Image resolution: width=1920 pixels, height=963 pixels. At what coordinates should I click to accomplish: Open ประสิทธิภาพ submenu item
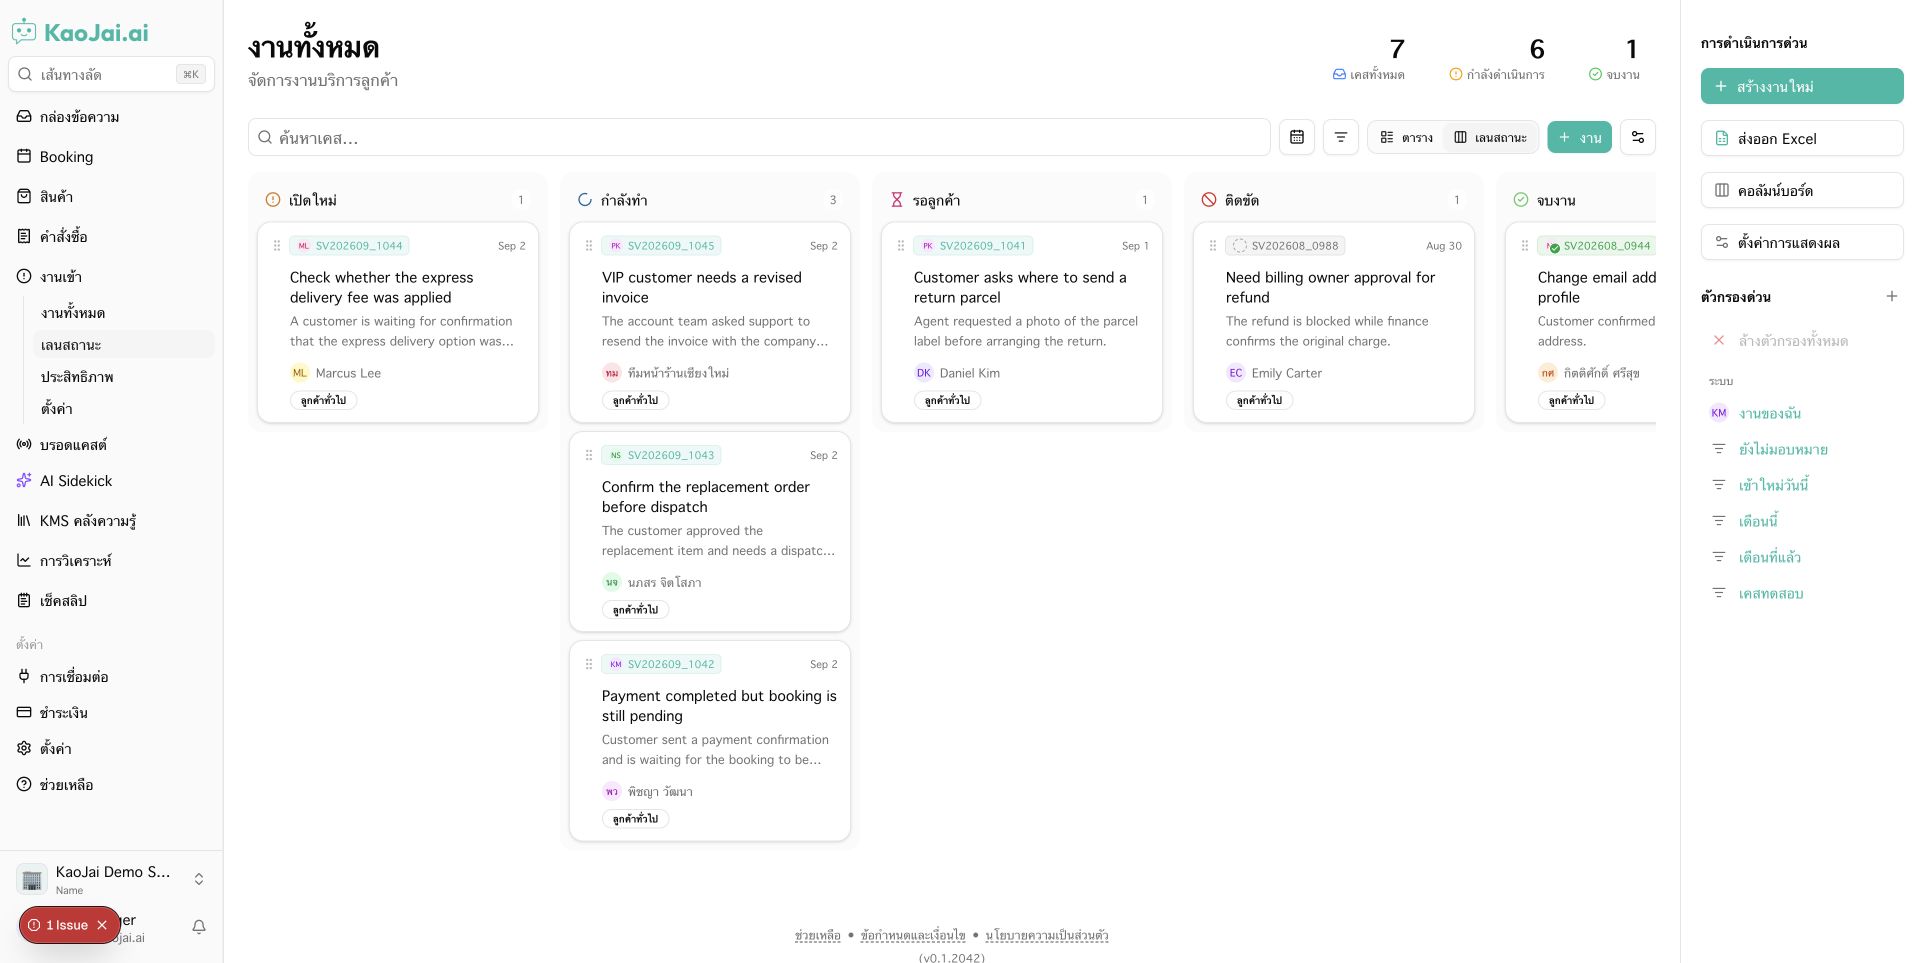tap(124, 377)
